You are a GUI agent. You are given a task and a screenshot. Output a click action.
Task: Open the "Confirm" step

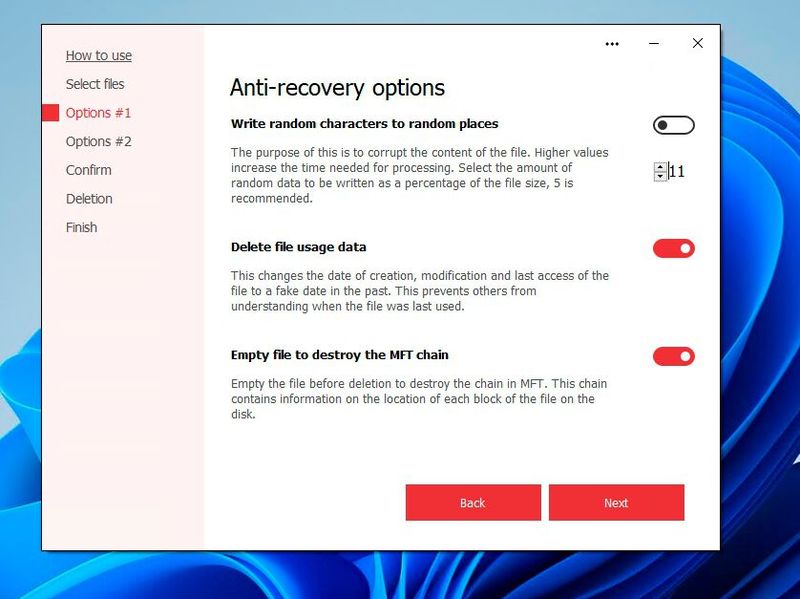coord(88,170)
